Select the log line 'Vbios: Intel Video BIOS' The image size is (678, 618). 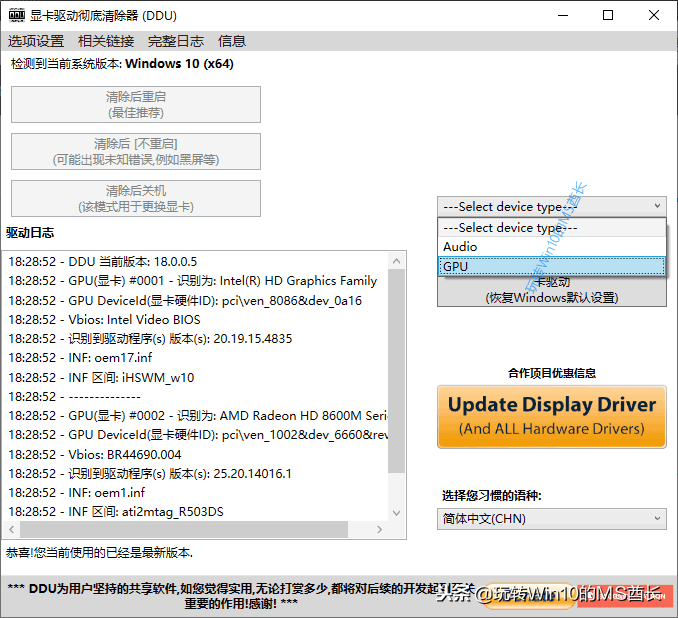coord(104,320)
